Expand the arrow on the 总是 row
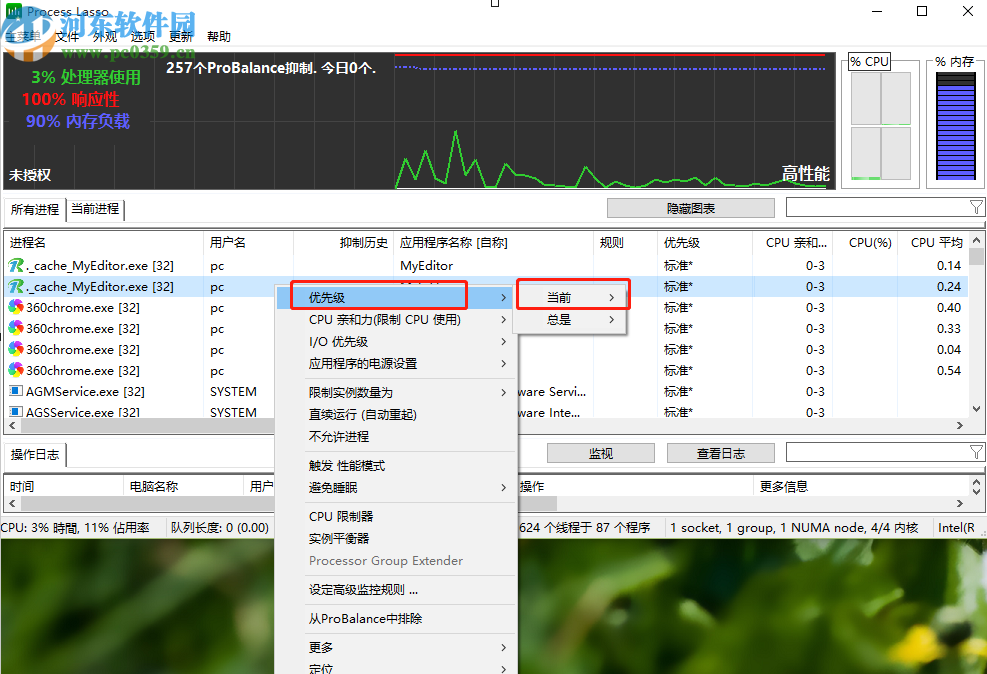 coord(611,319)
